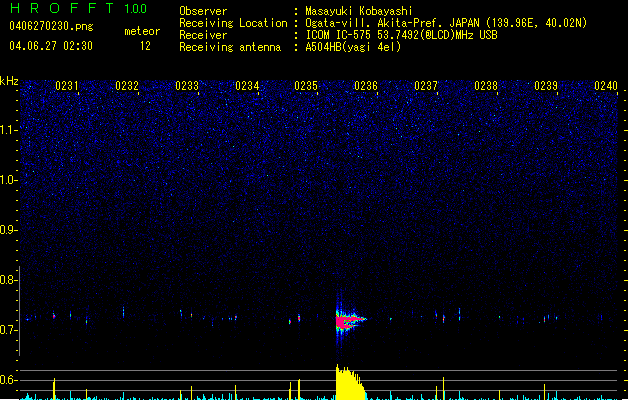Click the 0.9 kHz axis label
629x400 pixels.
point(8,230)
